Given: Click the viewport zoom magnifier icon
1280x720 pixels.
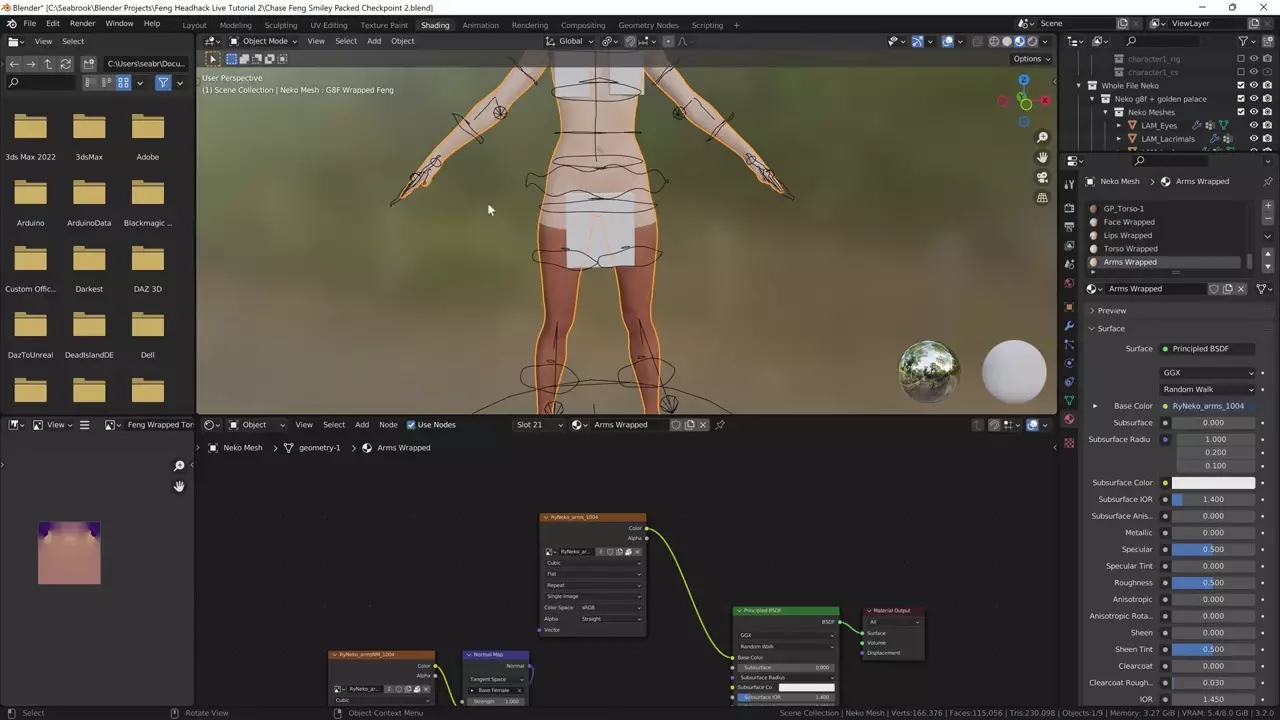Looking at the screenshot, I should pos(1042,137).
